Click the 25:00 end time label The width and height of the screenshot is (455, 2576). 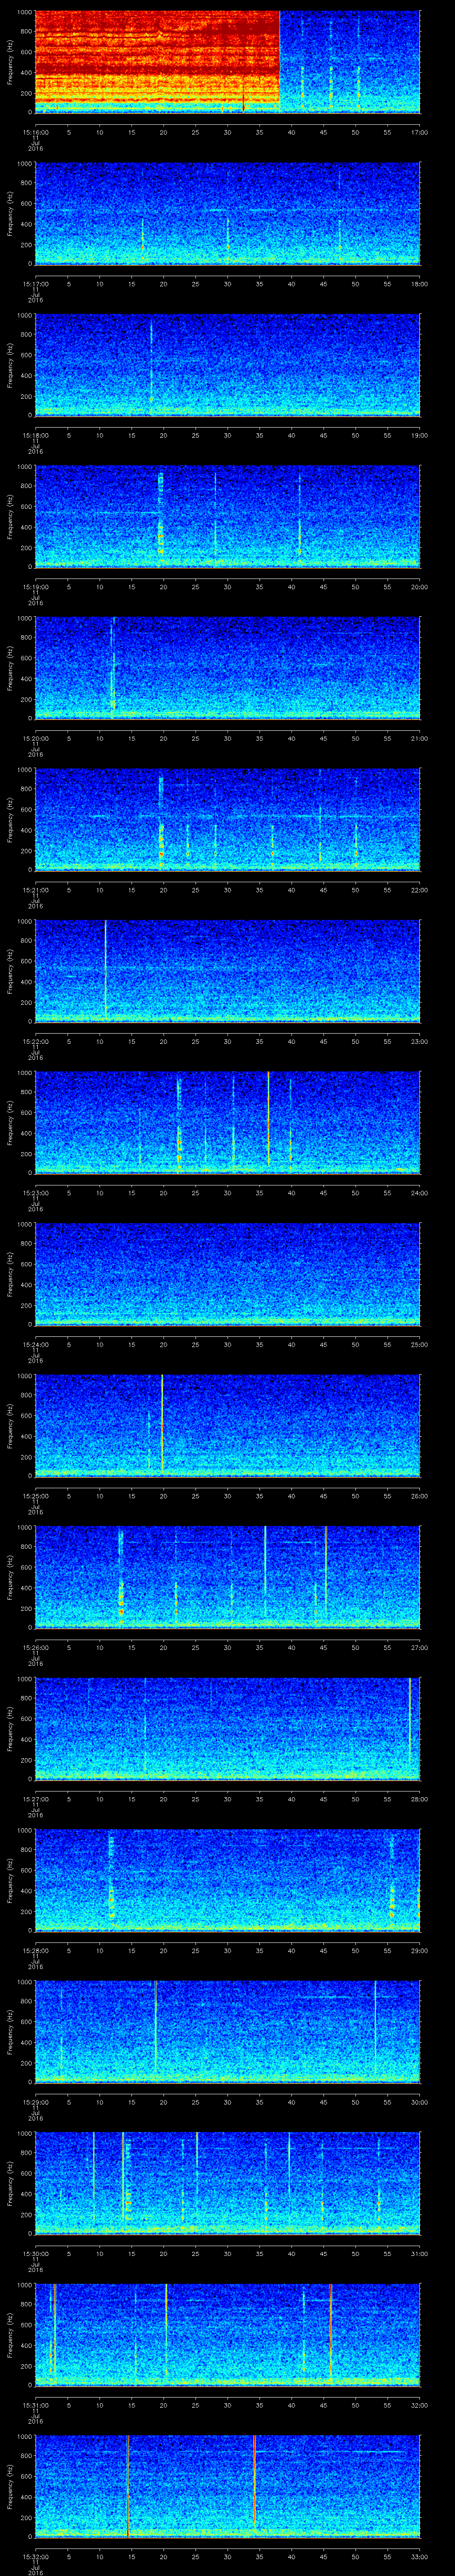point(420,1344)
